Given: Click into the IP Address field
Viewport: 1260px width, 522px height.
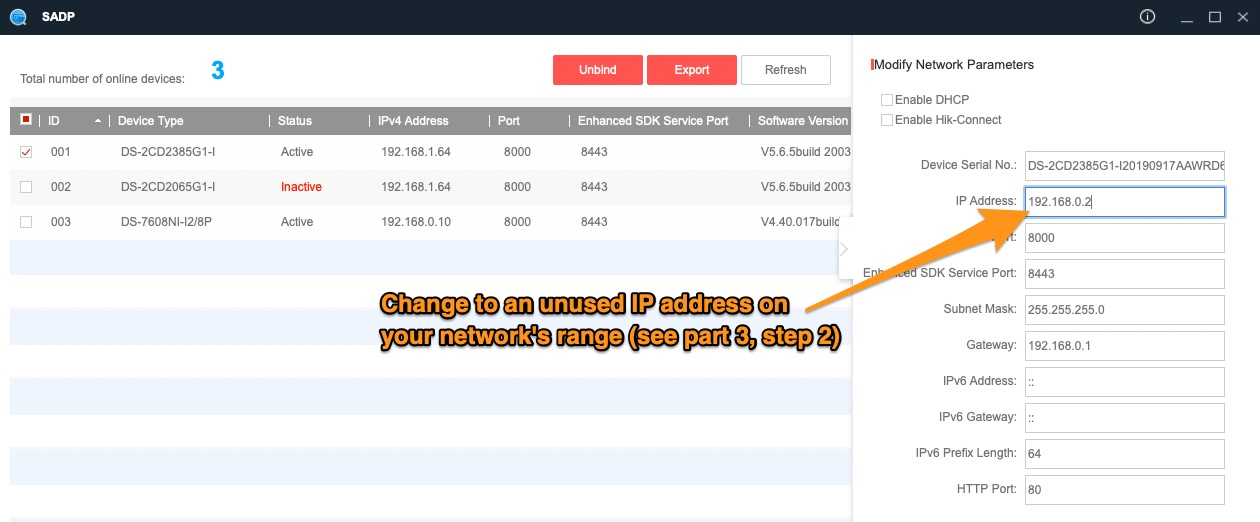Looking at the screenshot, I should pyautogui.click(x=1124, y=202).
